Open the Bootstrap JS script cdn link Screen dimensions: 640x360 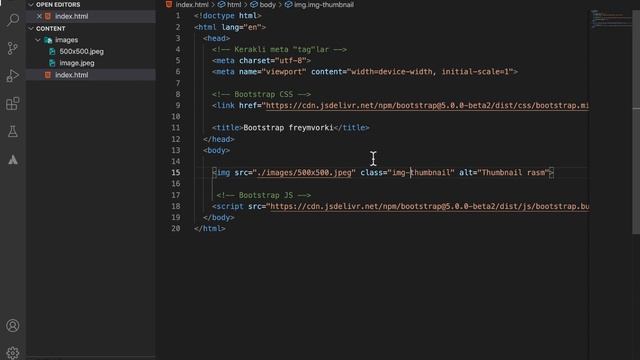pos(429,206)
